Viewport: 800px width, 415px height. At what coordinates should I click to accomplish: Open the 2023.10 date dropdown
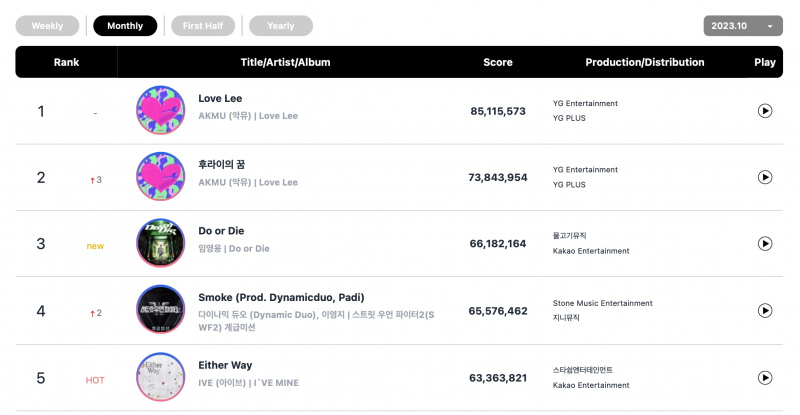[743, 26]
